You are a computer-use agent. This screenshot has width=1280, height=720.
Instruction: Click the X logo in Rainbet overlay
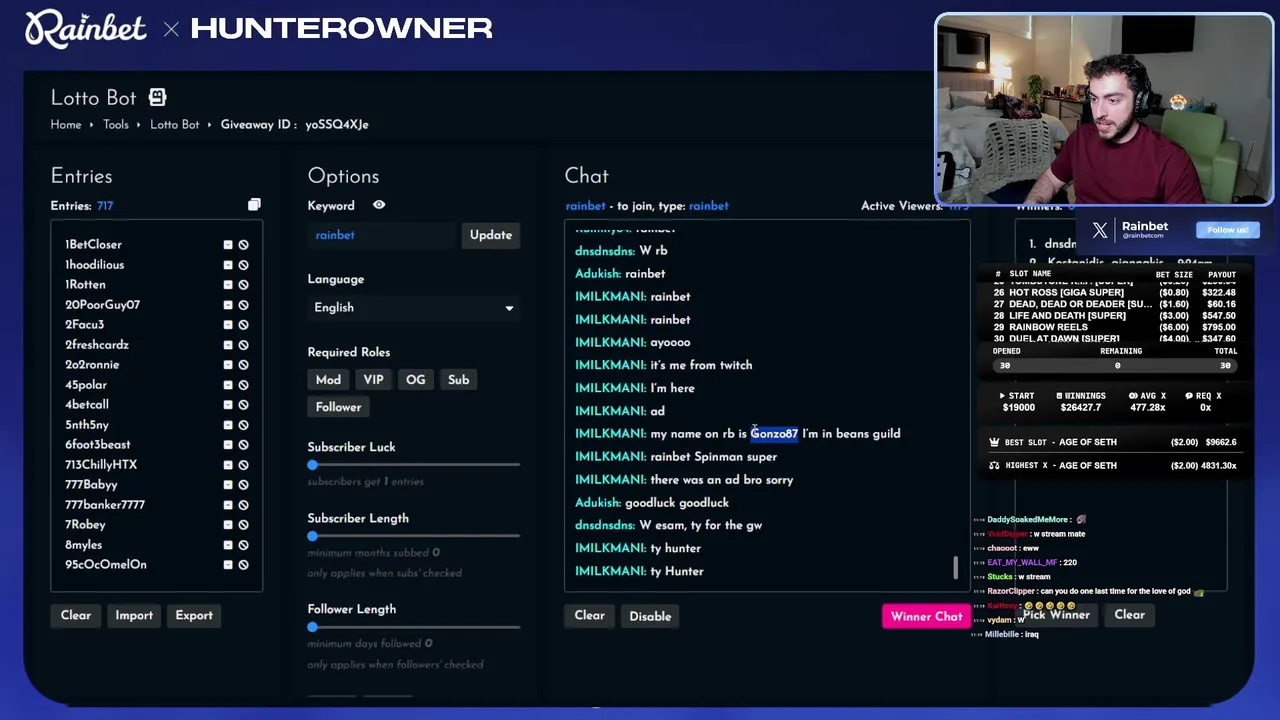[1100, 230]
